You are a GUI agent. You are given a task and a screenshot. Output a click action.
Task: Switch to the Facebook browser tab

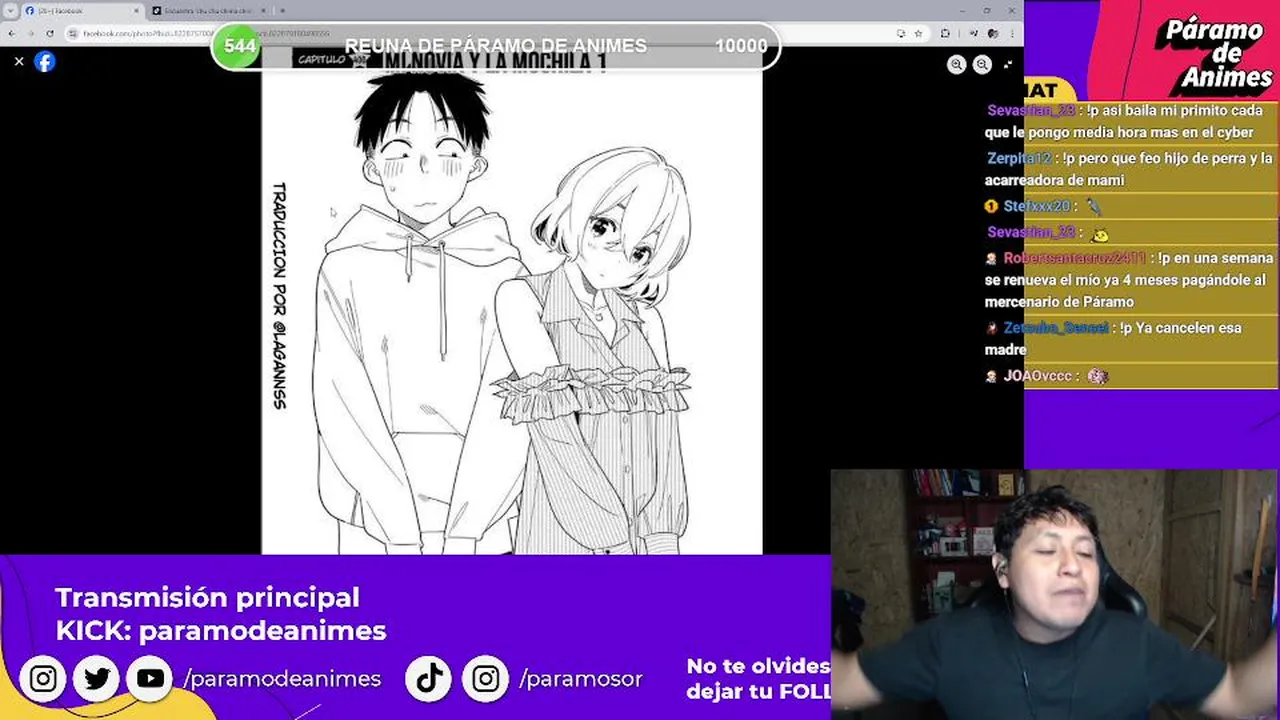pos(82,11)
